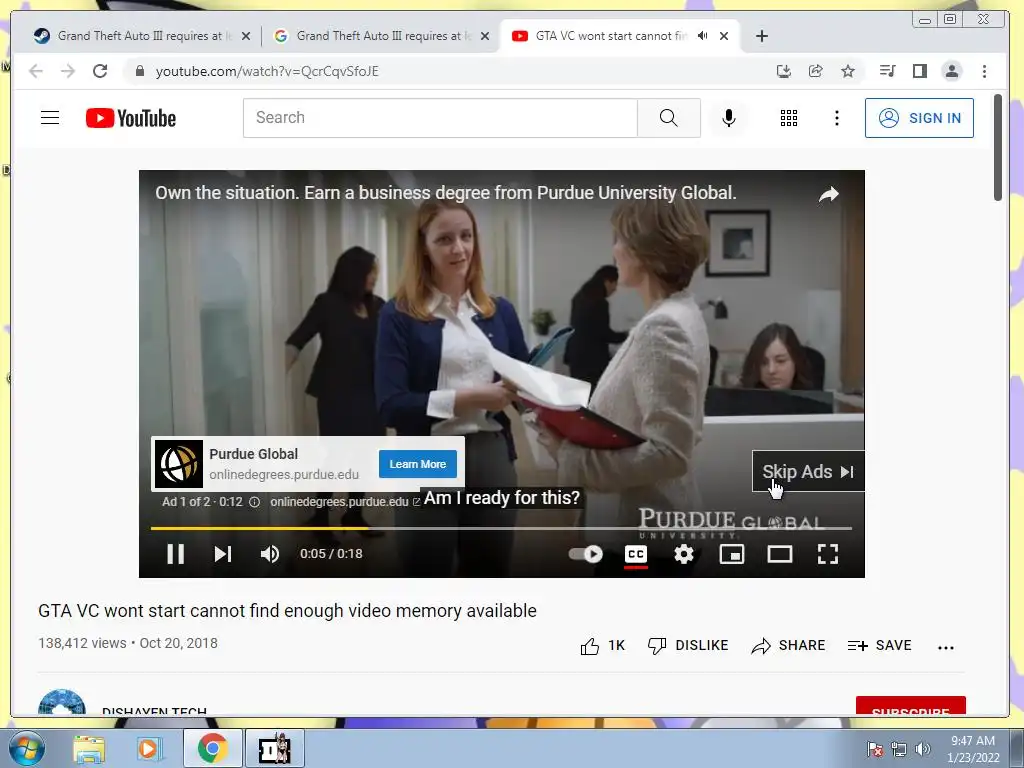
Task: Open YouTube settings three-dot menu
Action: tap(837, 118)
